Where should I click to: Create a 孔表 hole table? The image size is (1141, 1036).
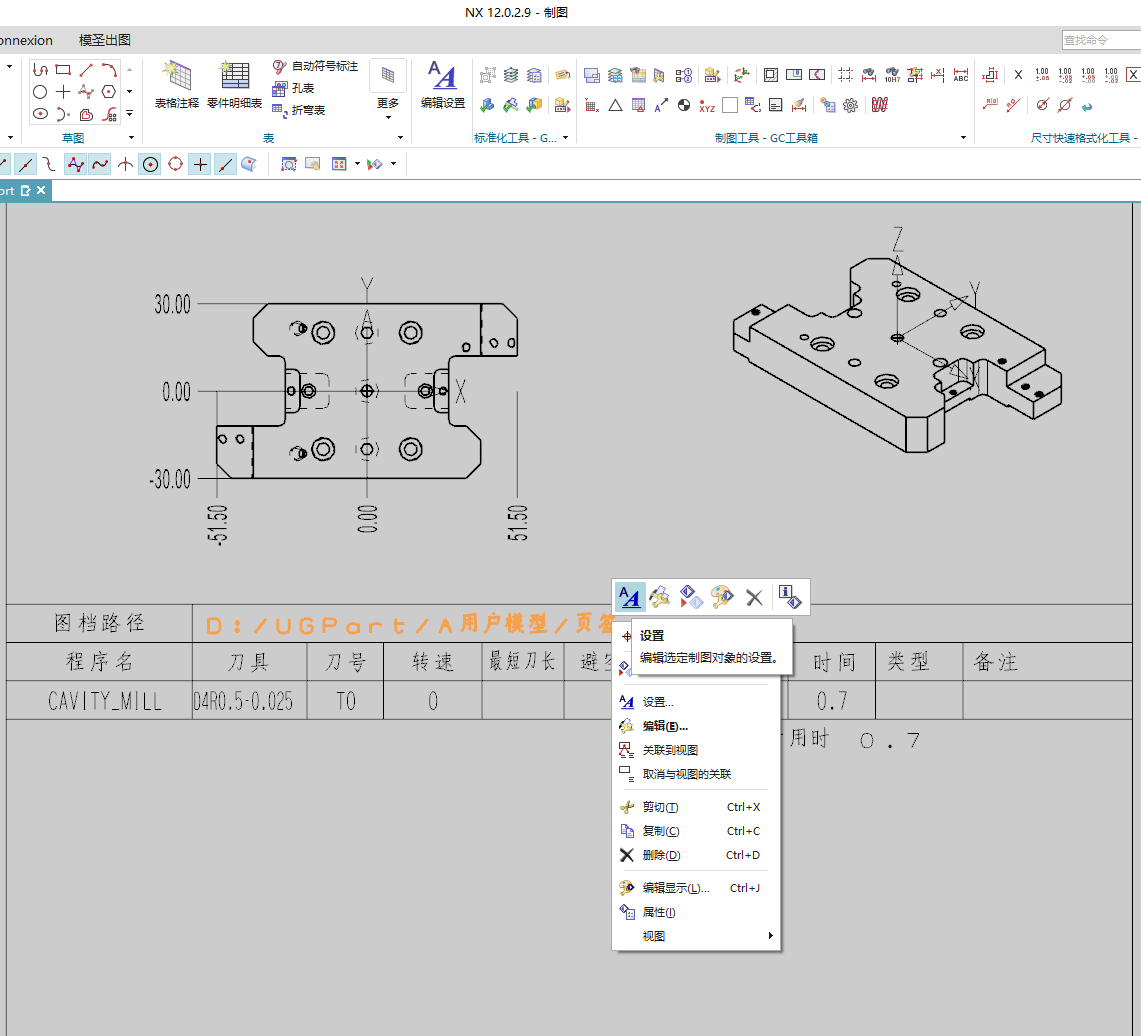(x=293, y=88)
